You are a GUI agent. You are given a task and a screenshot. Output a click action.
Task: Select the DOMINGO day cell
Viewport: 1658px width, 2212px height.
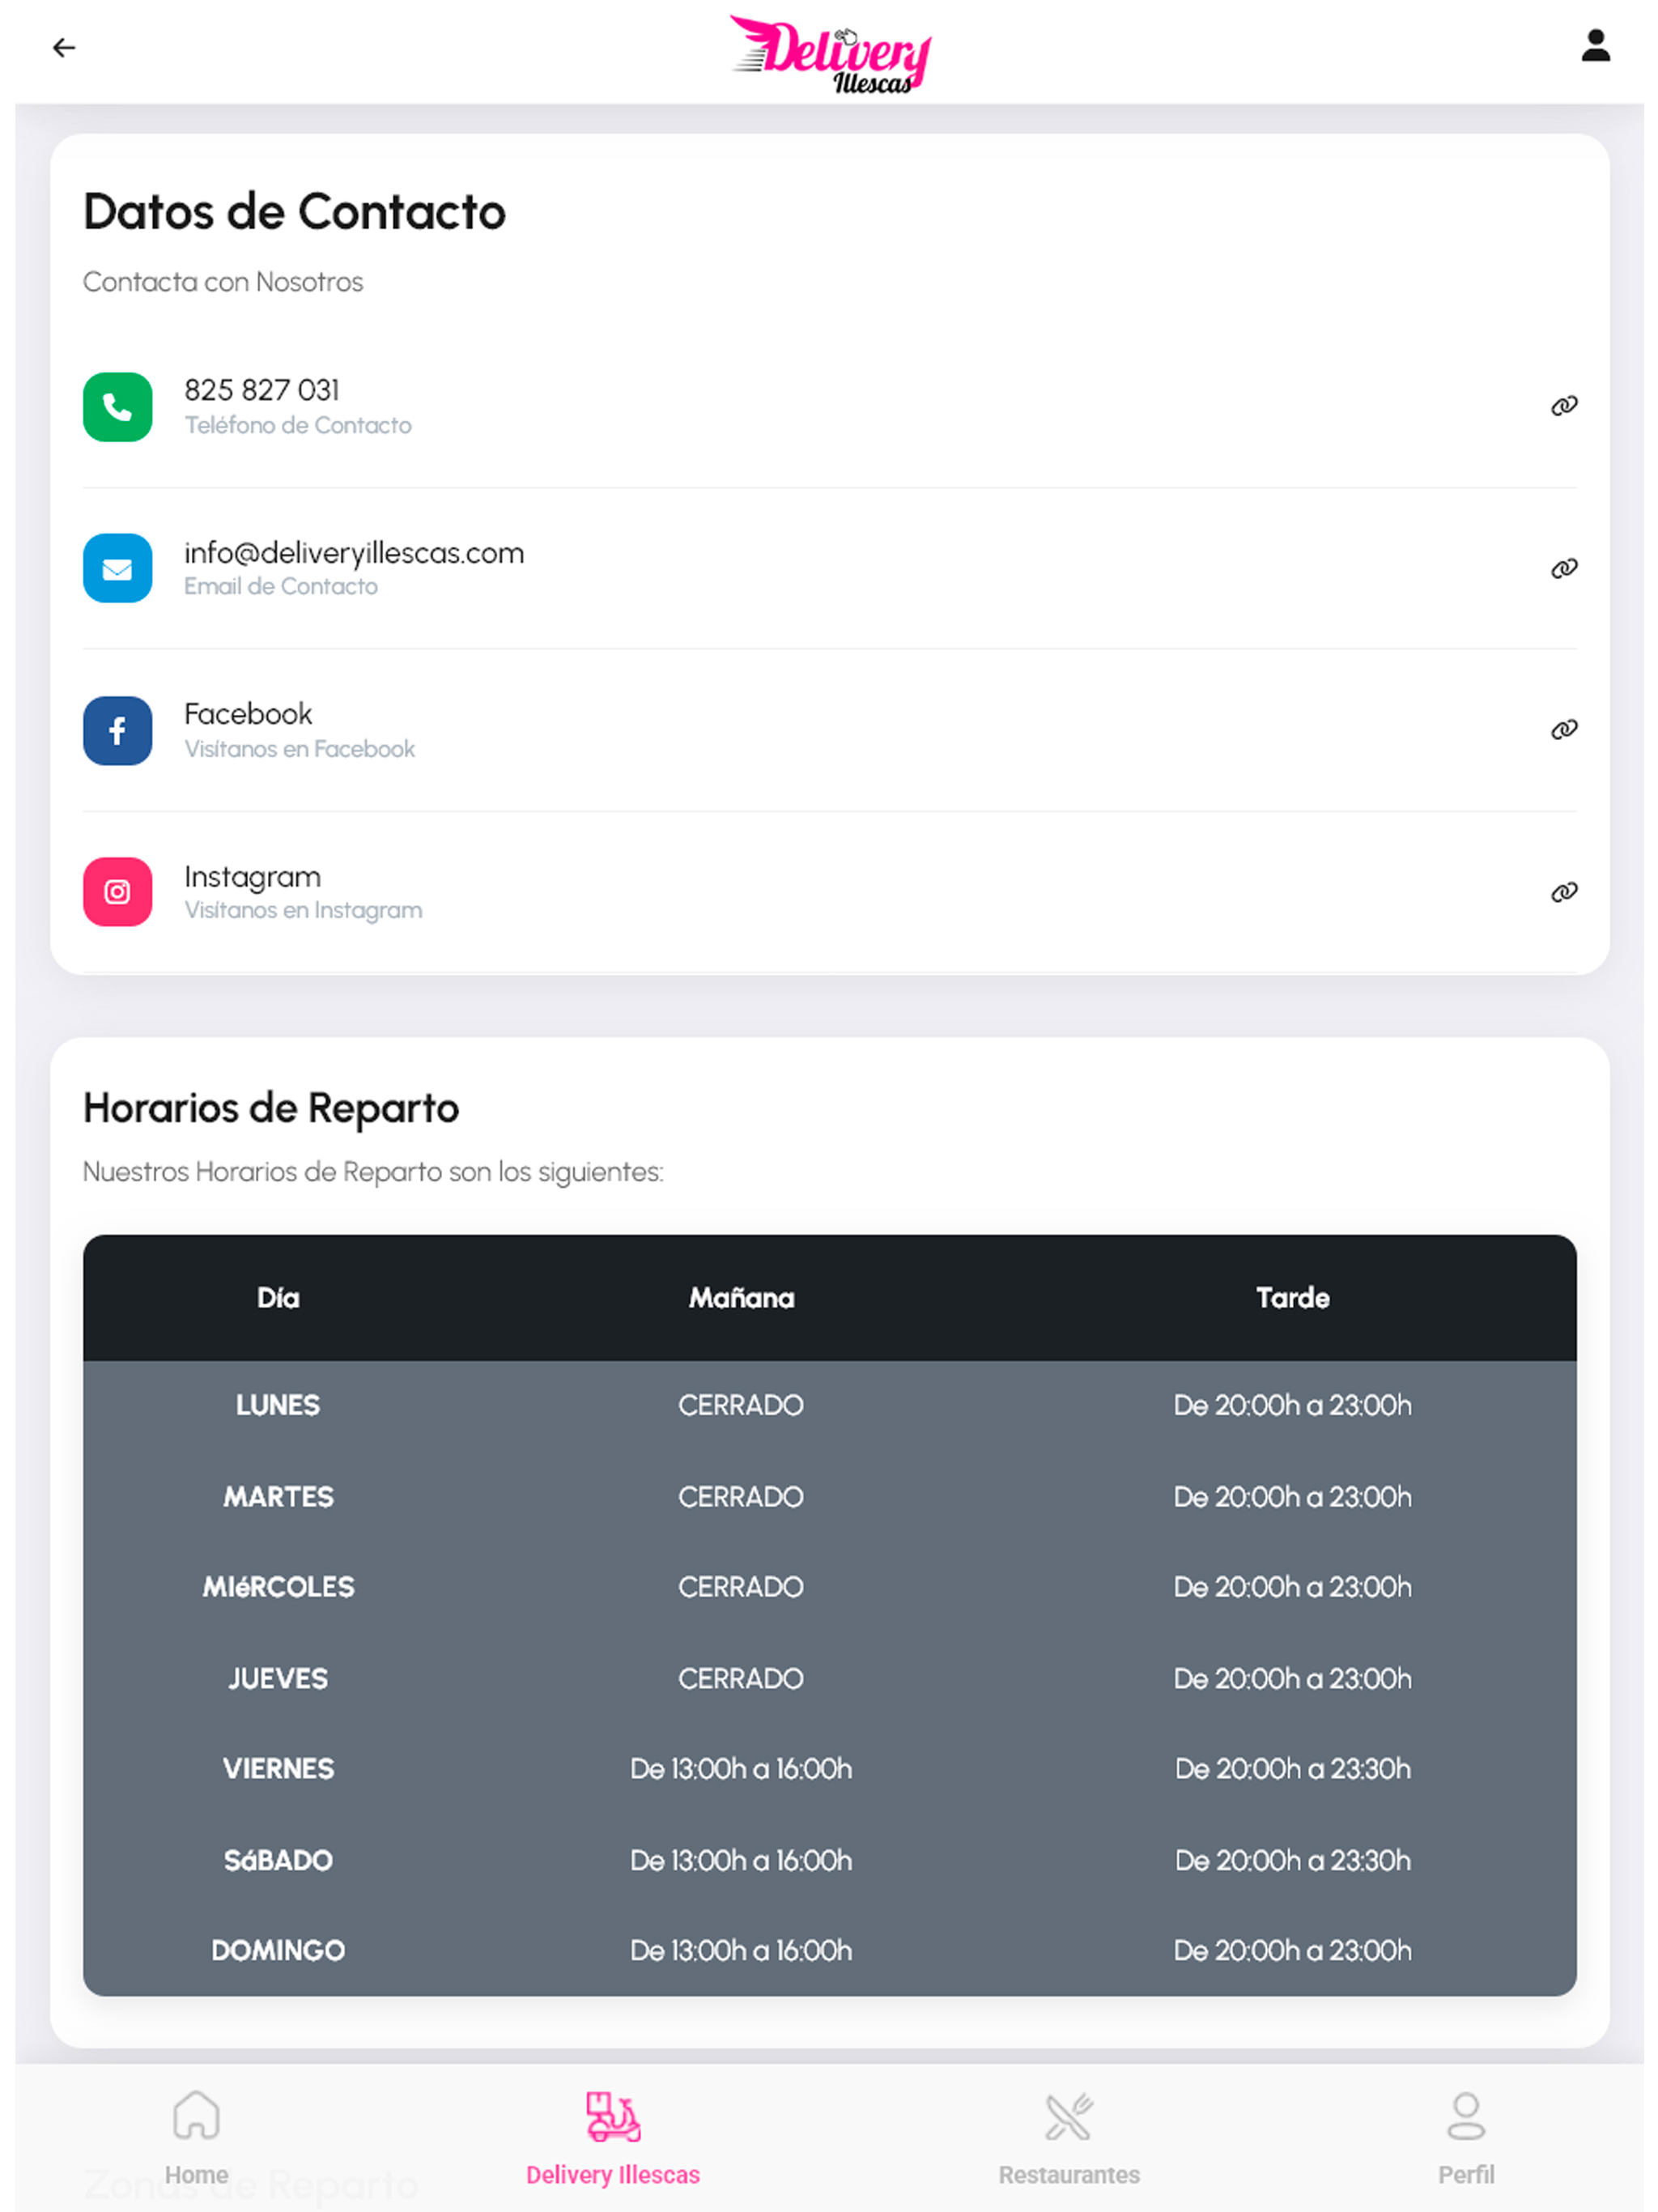(278, 1951)
